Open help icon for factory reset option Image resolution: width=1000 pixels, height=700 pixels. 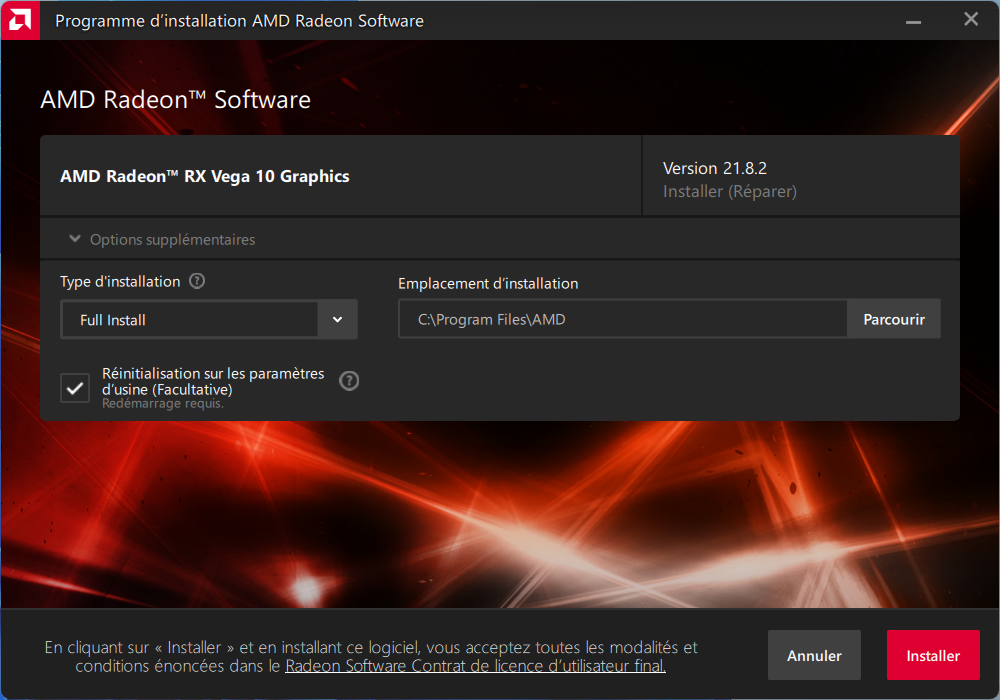click(x=349, y=381)
